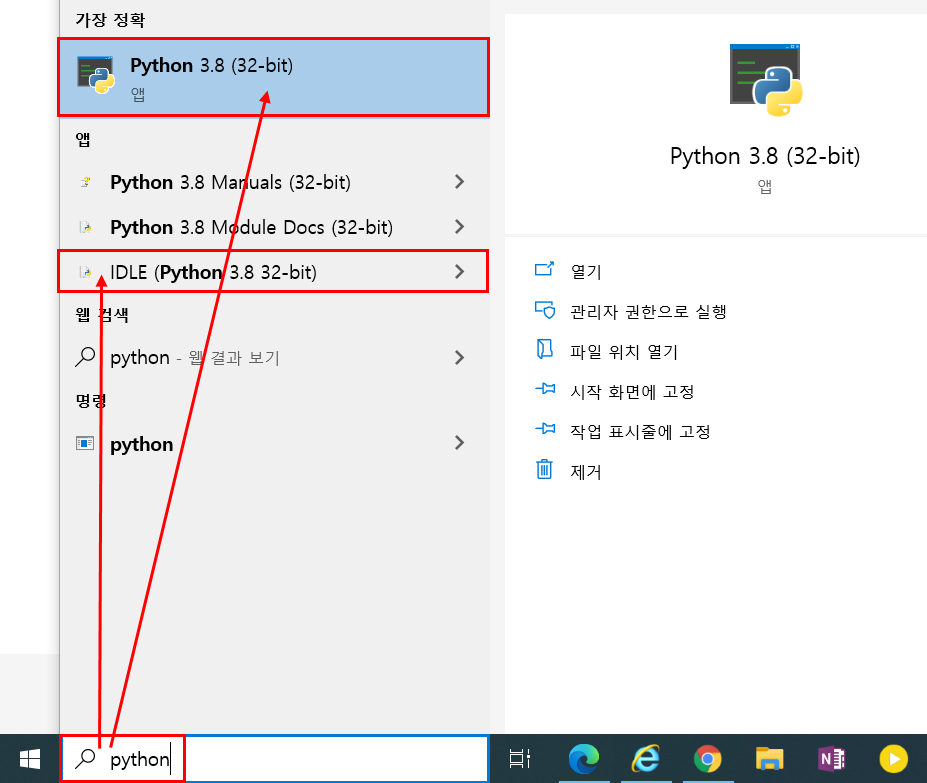This screenshot has width=927, height=783.
Task: Launch Google Chrome from taskbar
Action: [x=708, y=759]
